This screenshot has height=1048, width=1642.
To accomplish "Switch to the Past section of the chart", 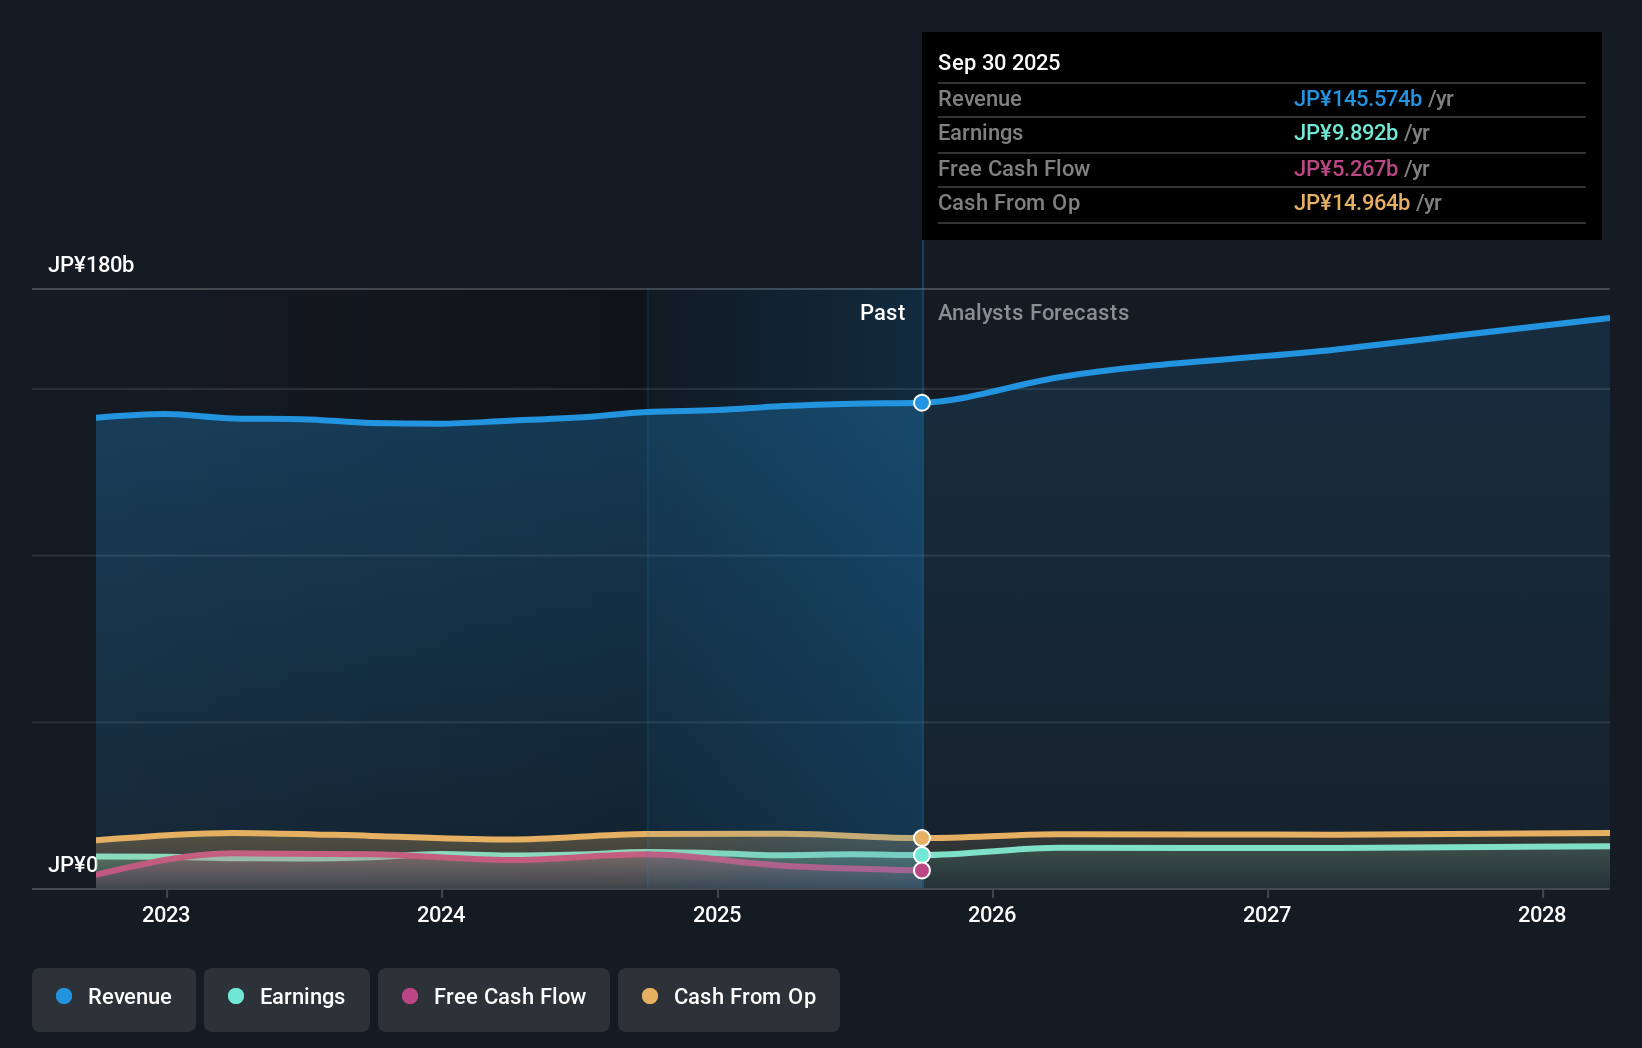I will (882, 312).
